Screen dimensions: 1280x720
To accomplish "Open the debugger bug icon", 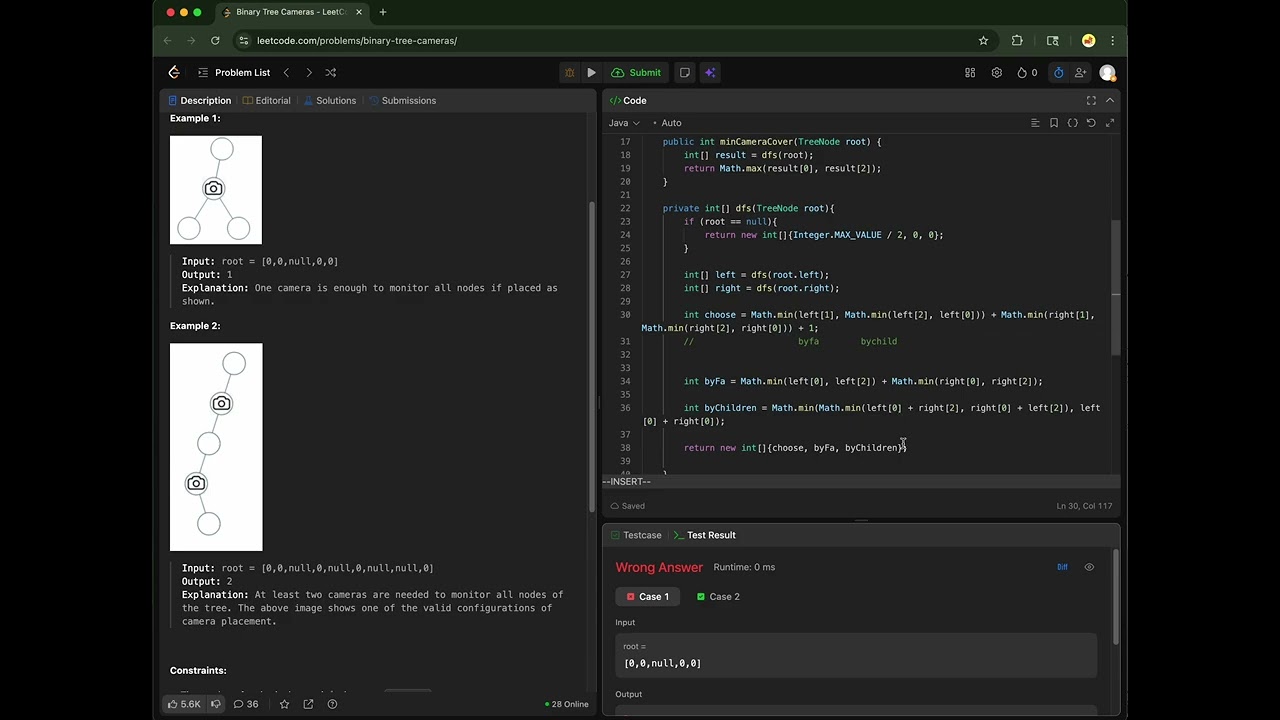I will [569, 72].
